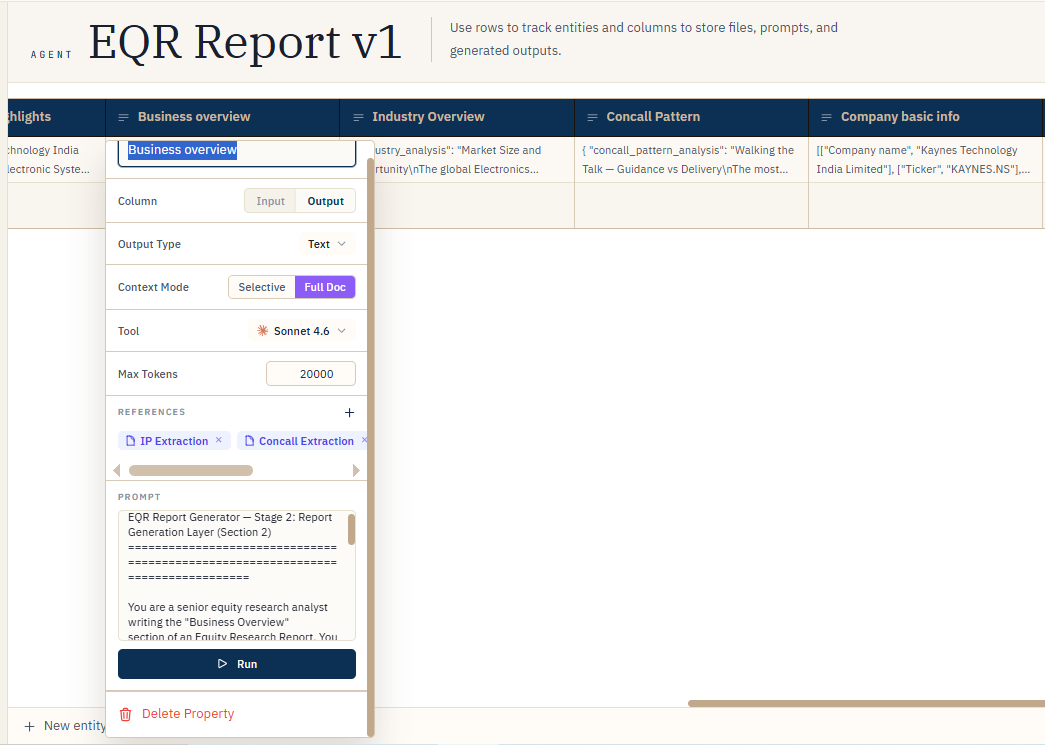Click Delete Property
The width and height of the screenshot is (1045, 745).
[x=177, y=714]
